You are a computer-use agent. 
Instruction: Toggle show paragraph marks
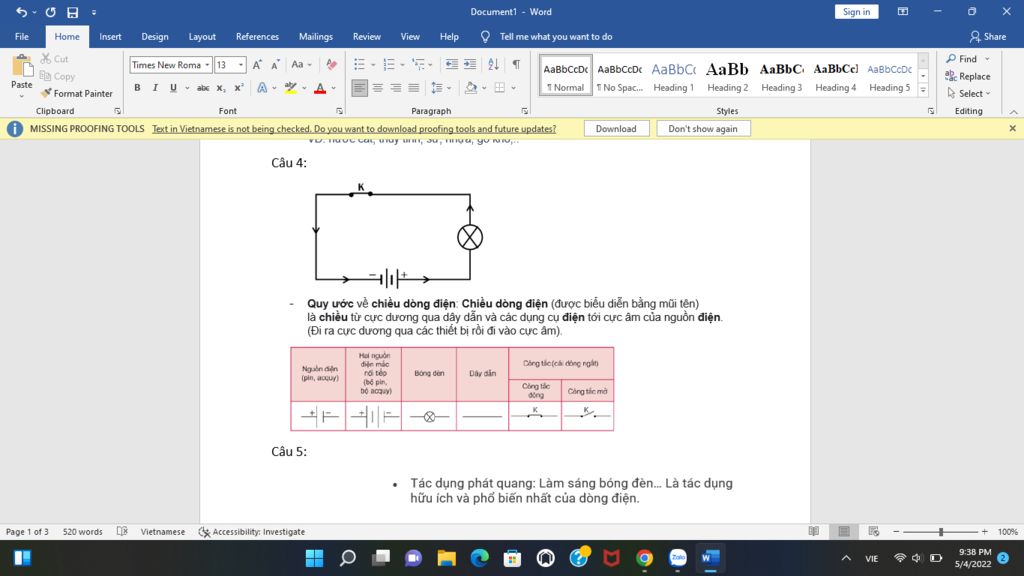(516, 64)
